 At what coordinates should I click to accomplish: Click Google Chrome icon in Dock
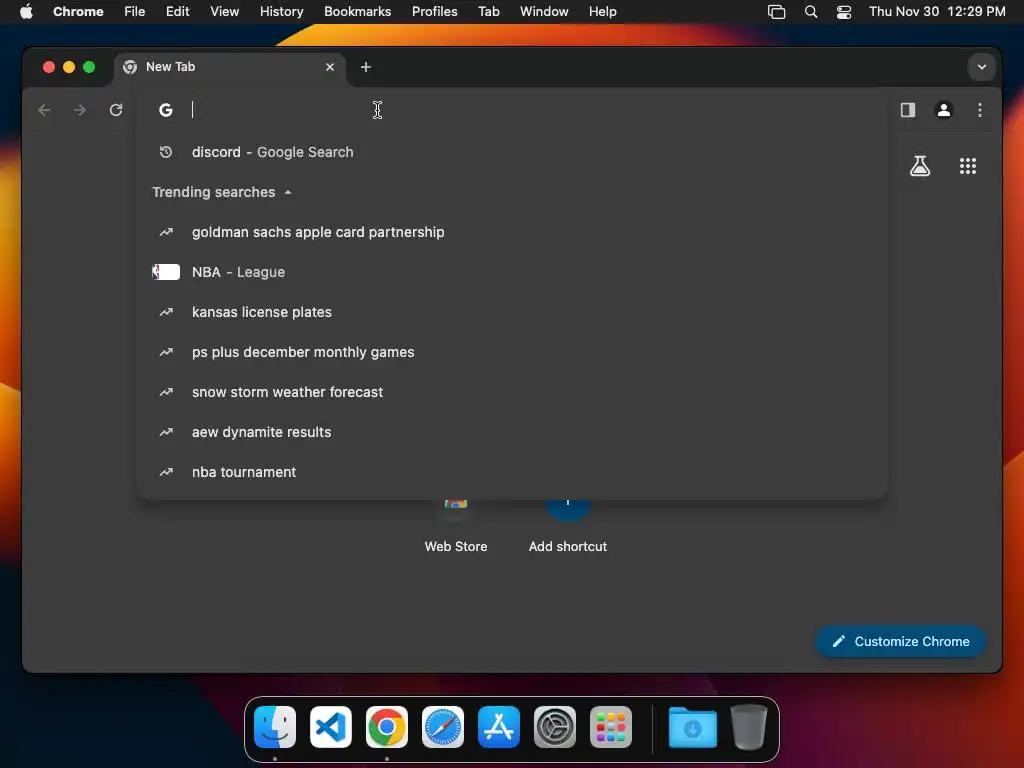click(x=387, y=727)
